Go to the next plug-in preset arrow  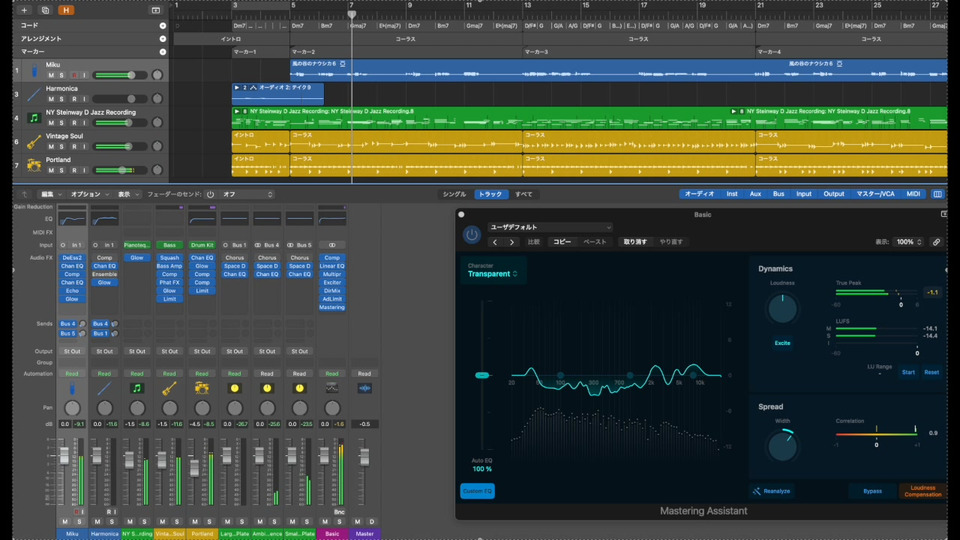pyautogui.click(x=512, y=242)
